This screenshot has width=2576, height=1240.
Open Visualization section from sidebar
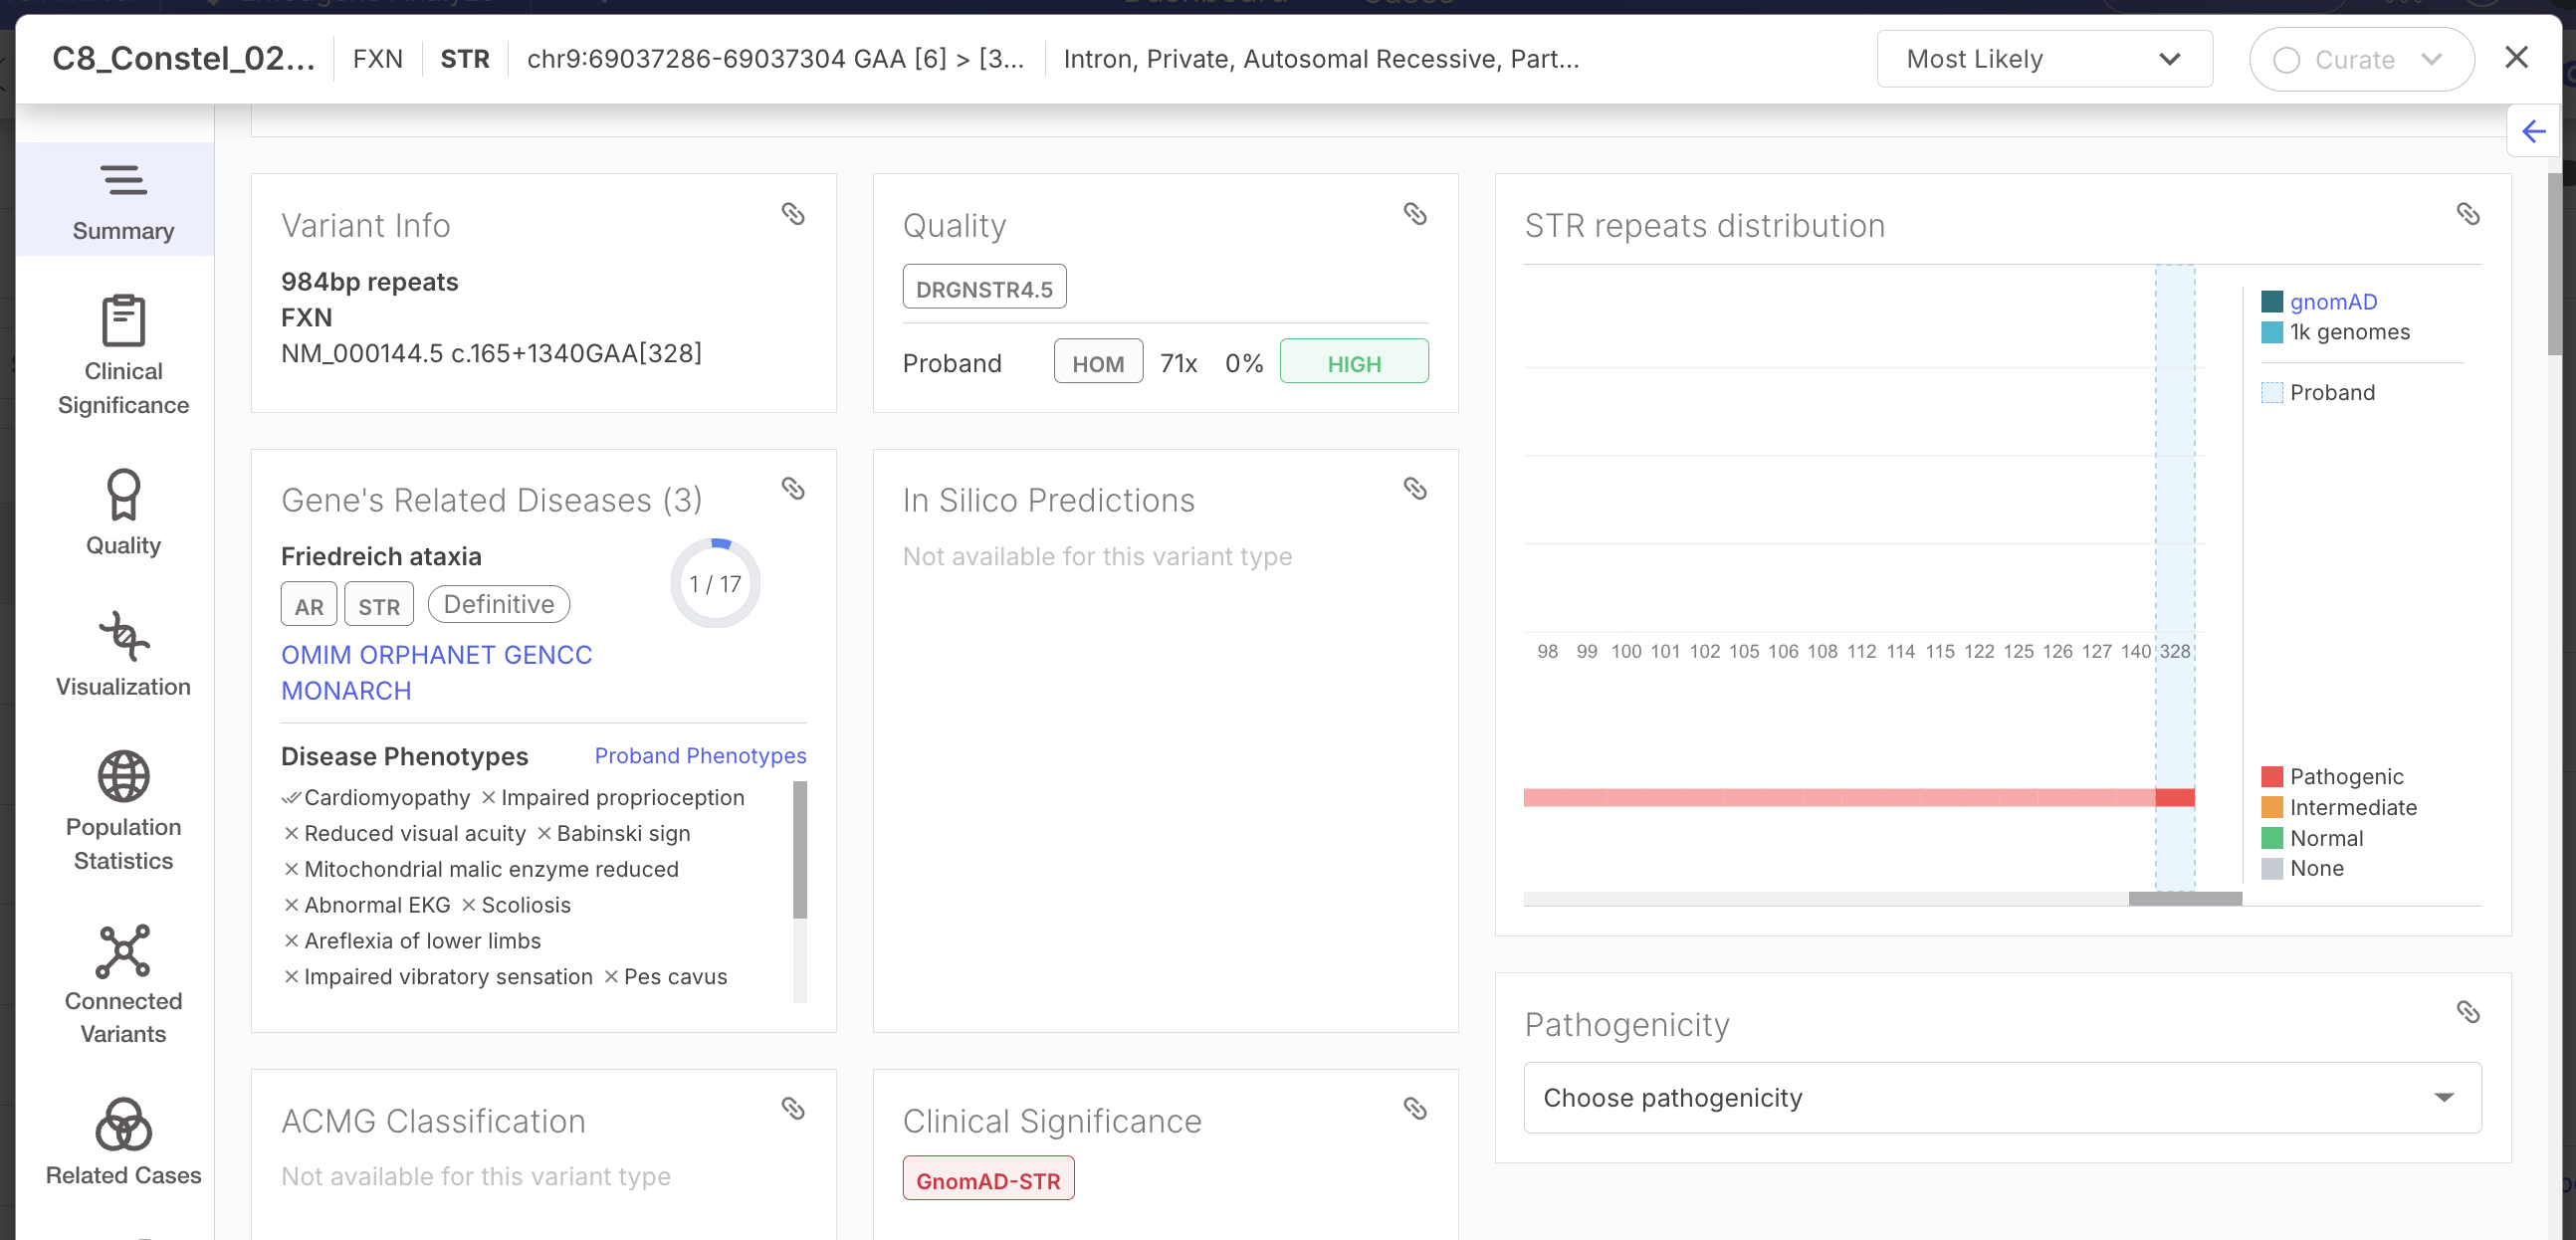pyautogui.click(x=123, y=654)
